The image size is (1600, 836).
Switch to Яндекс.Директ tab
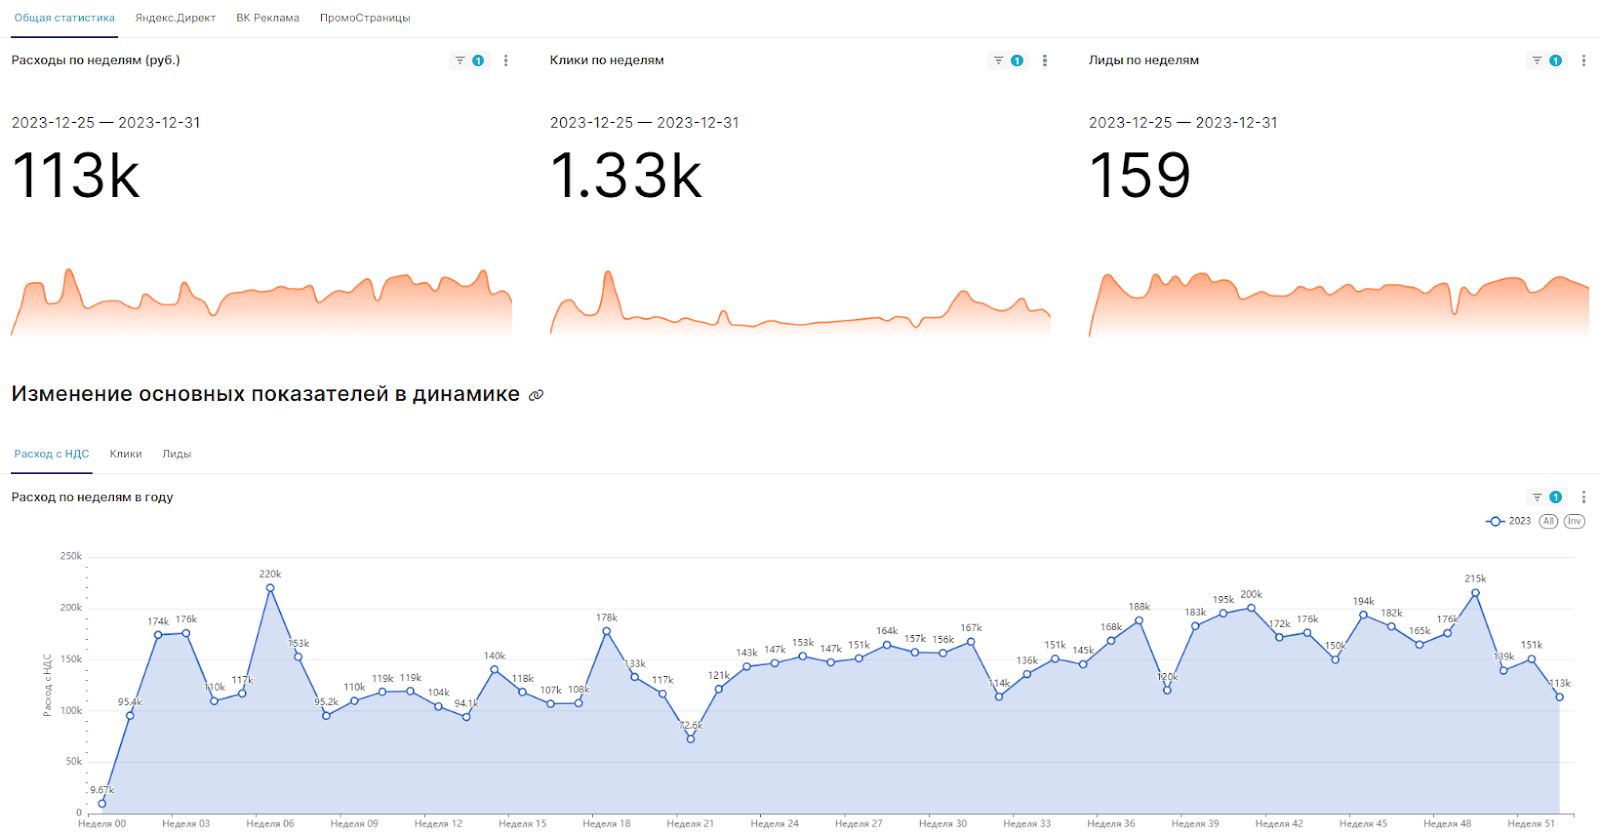tap(175, 18)
